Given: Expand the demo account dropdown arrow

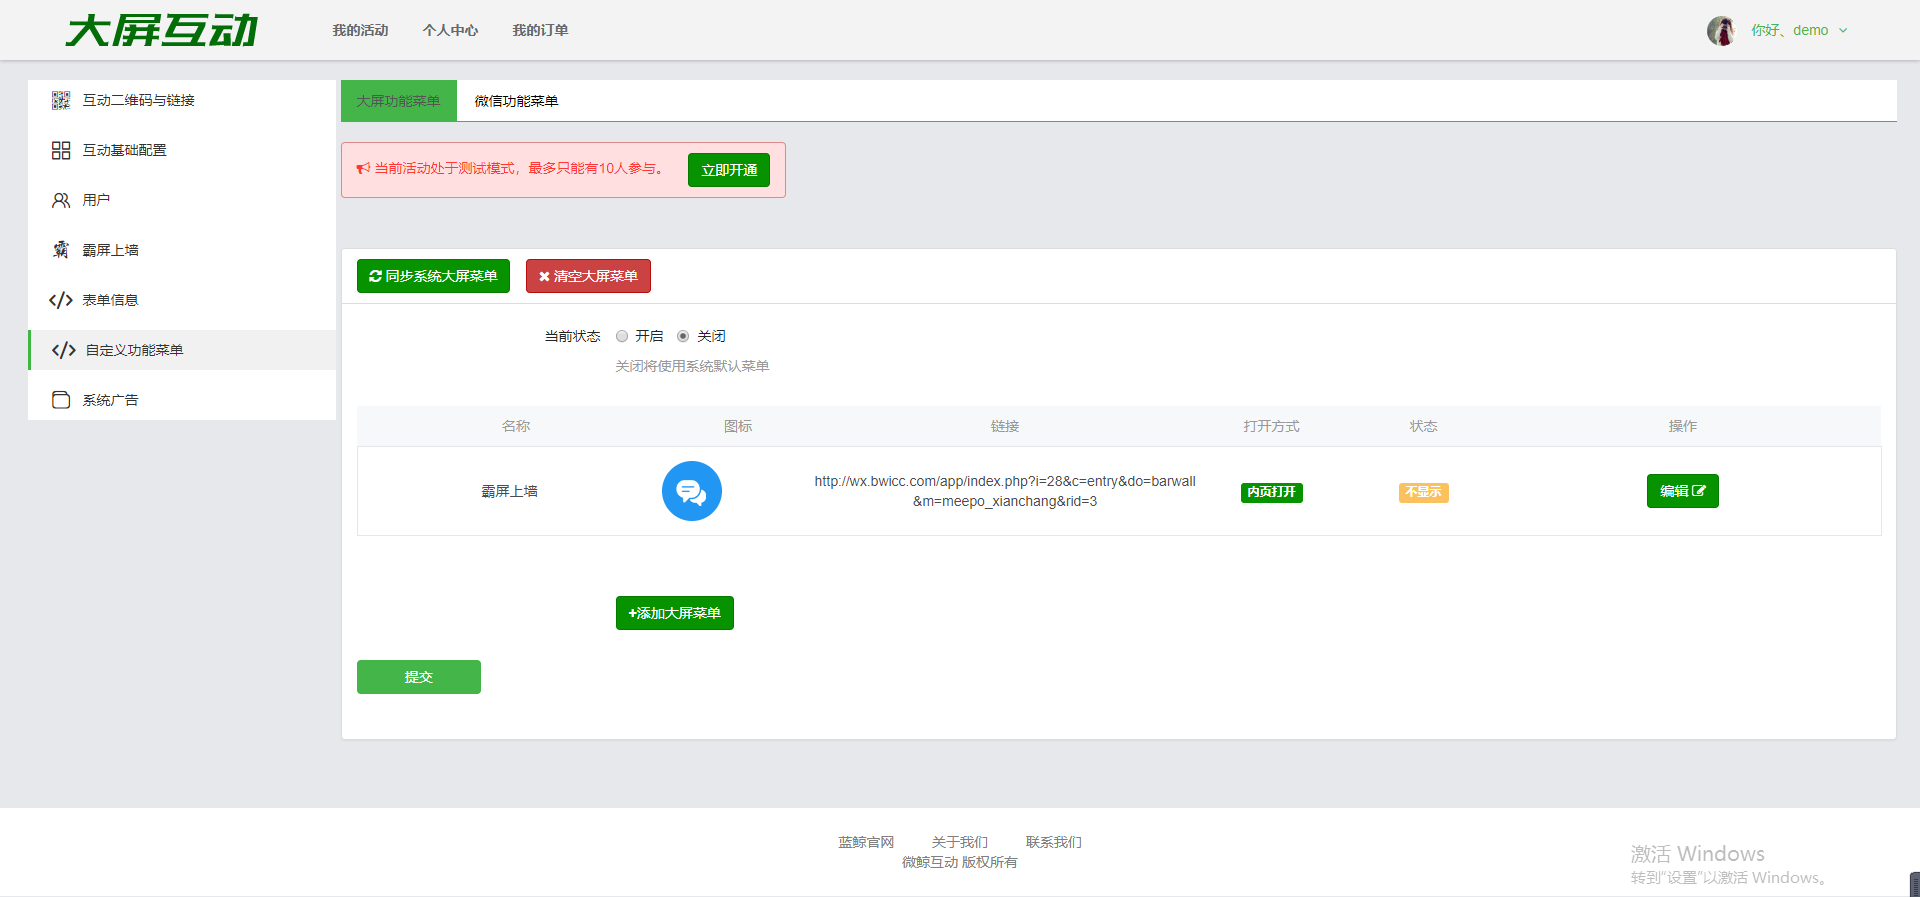Looking at the screenshot, I should tap(1843, 31).
